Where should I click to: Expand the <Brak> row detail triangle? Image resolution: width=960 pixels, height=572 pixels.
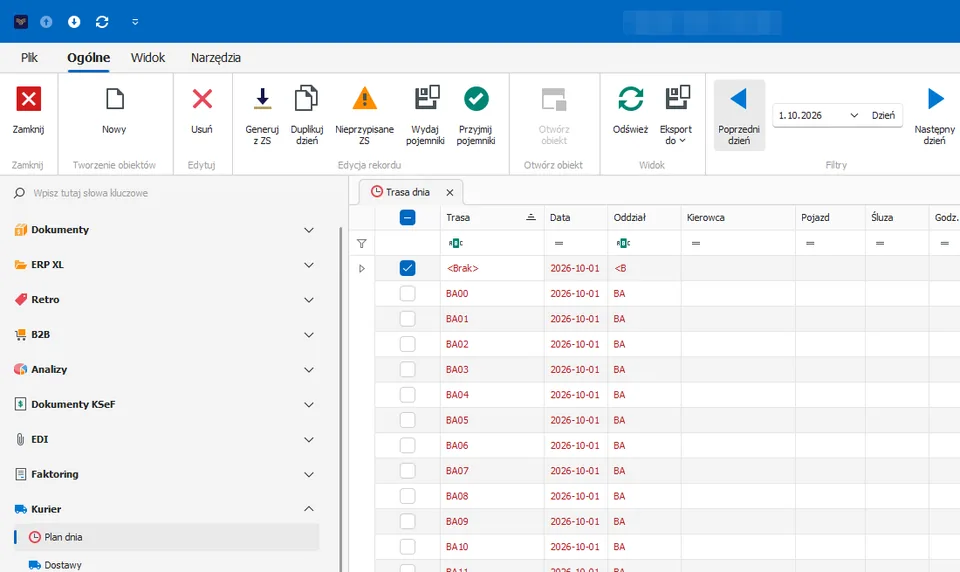click(362, 268)
